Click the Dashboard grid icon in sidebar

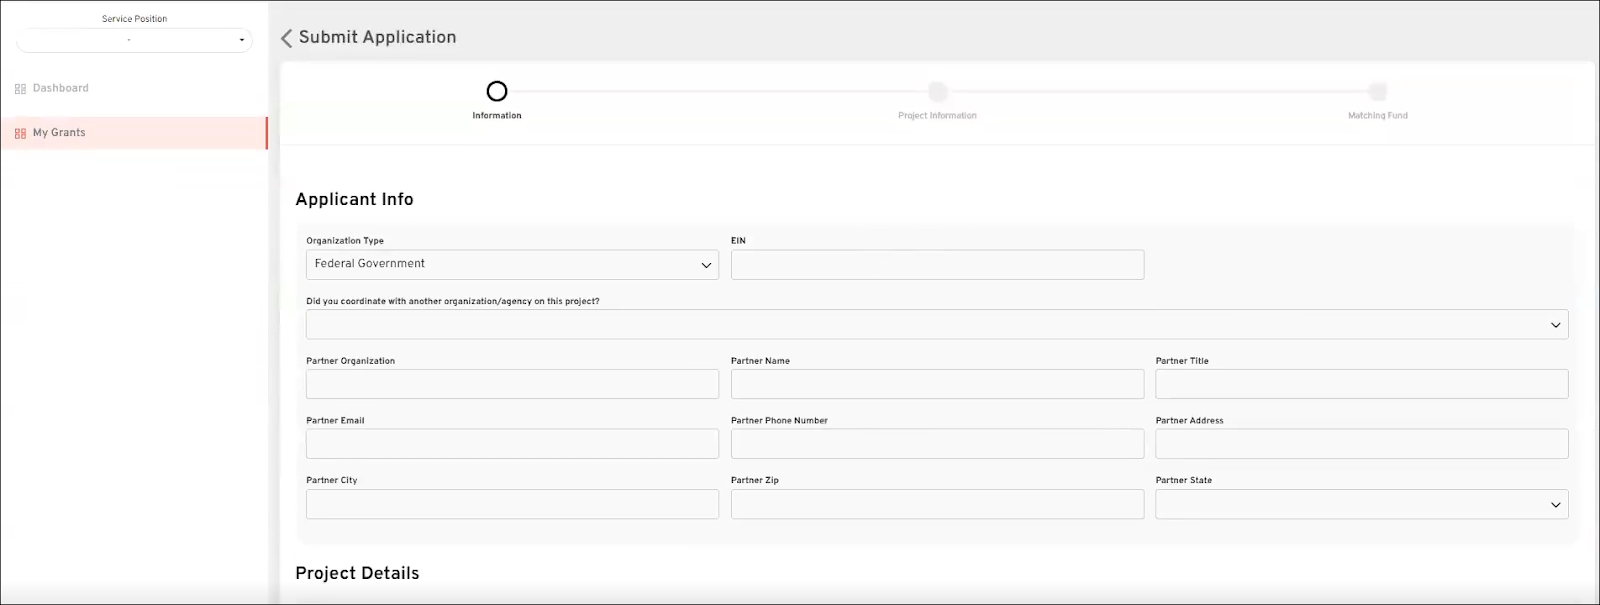(x=20, y=89)
